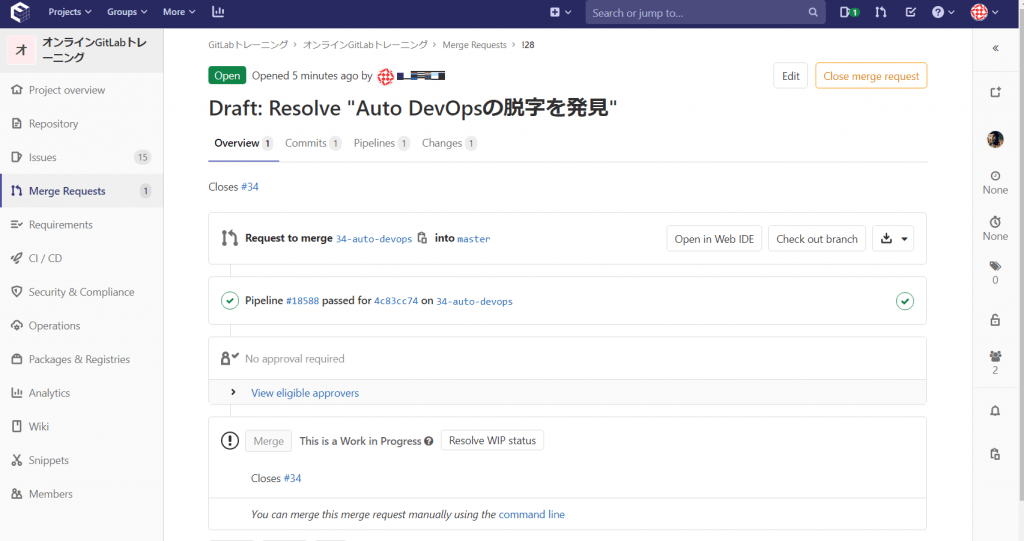Image resolution: width=1024 pixels, height=541 pixels.
Task: Click the Work in Progress help icon
Action: pyautogui.click(x=428, y=441)
